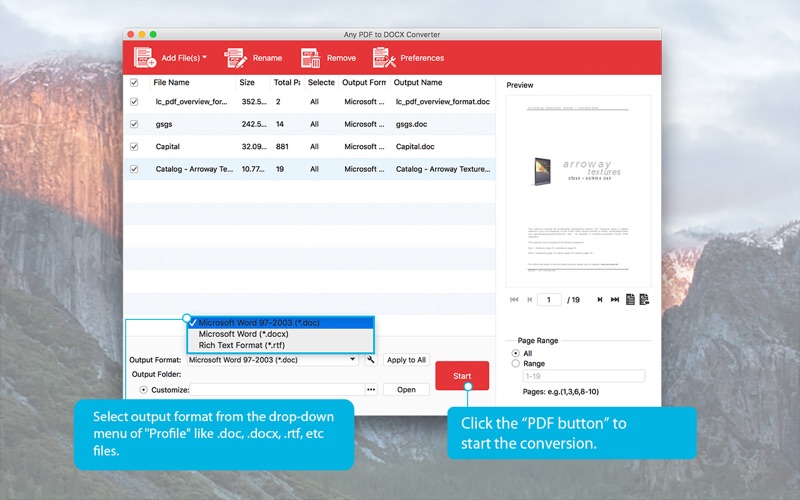This screenshot has height=500, width=800.
Task: Open the Add File(s) dropdown arrow
Action: (x=205, y=57)
